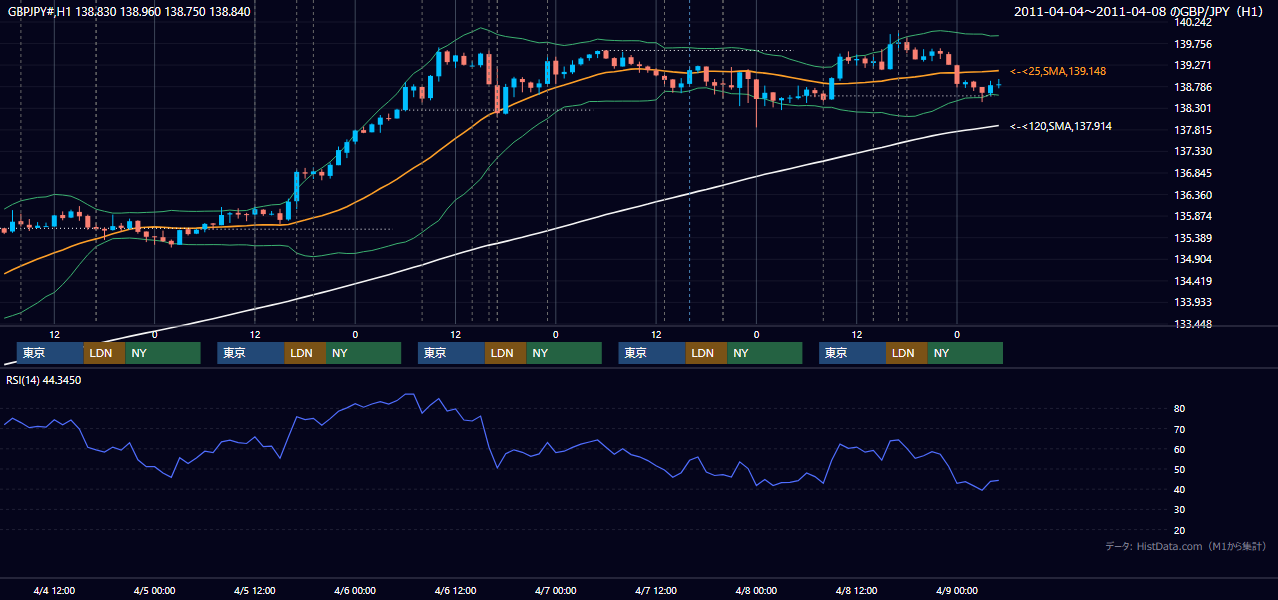Click the 137.330 price axis label
Screen dimensions: 1278x600
1194,151
